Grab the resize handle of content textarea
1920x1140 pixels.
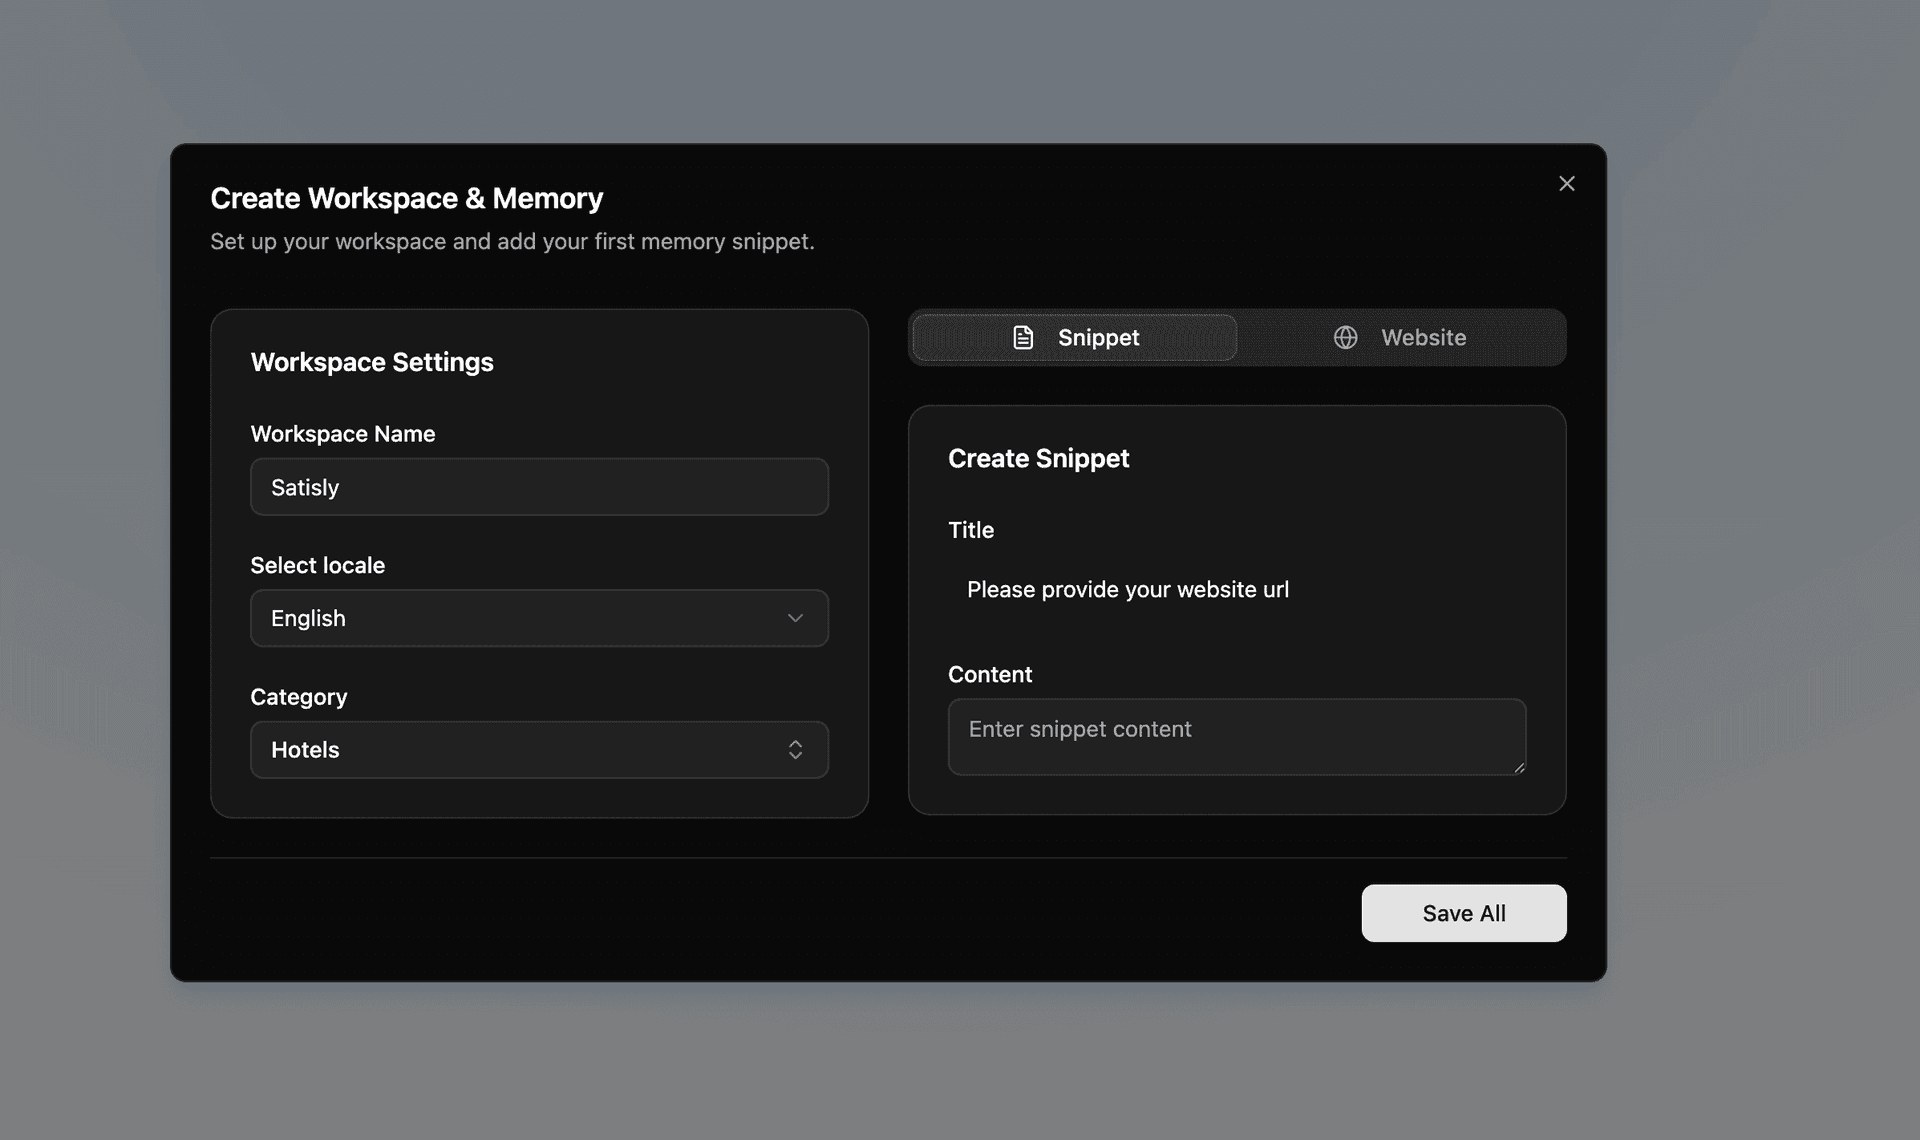click(x=1519, y=768)
